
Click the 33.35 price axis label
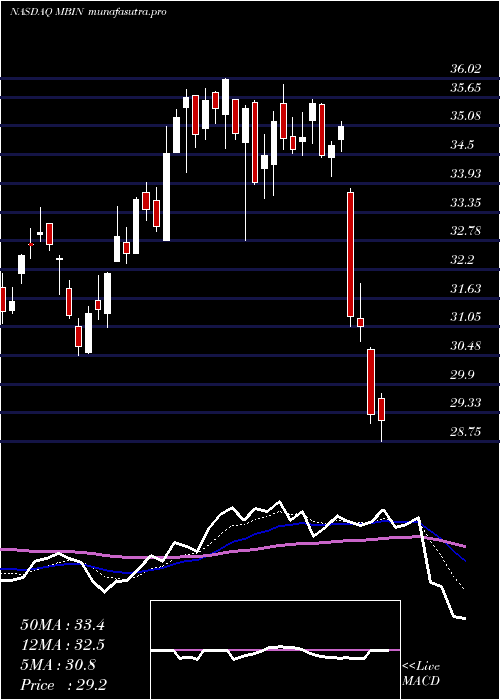coord(466,203)
